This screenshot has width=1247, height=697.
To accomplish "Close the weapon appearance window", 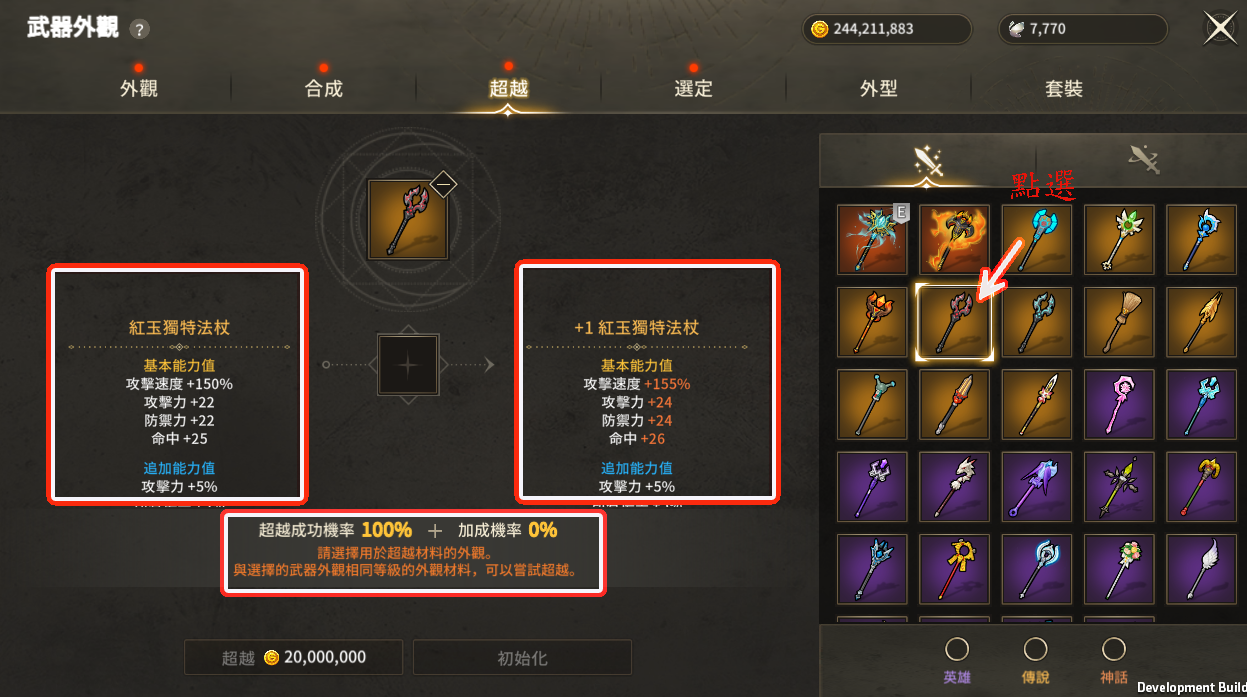I will [1220, 28].
